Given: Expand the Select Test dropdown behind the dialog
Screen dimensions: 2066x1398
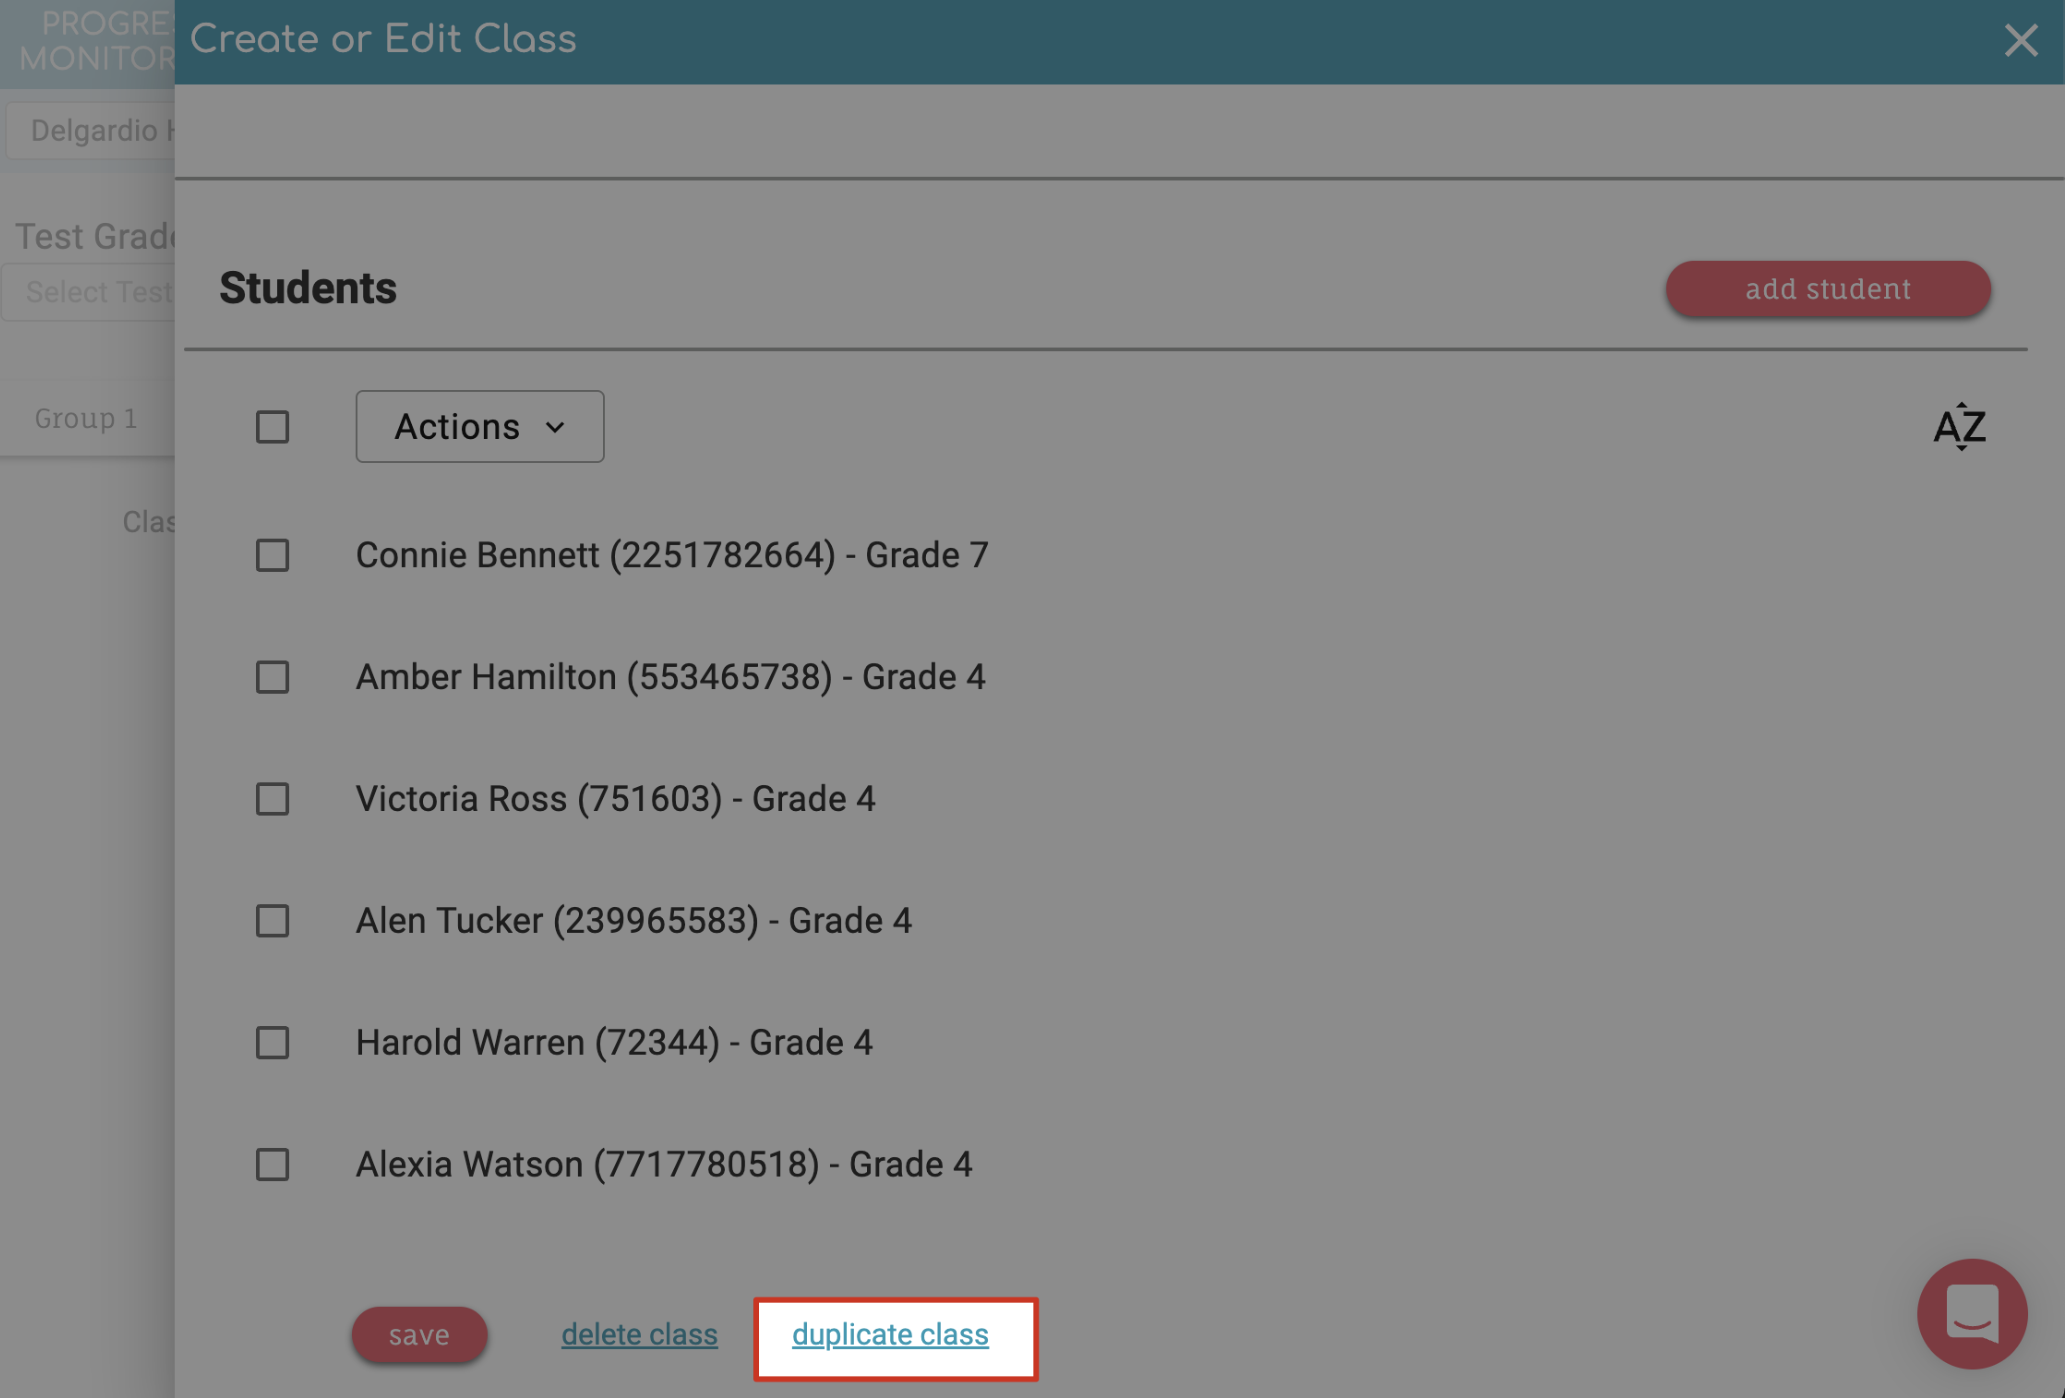Looking at the screenshot, I should (90, 292).
